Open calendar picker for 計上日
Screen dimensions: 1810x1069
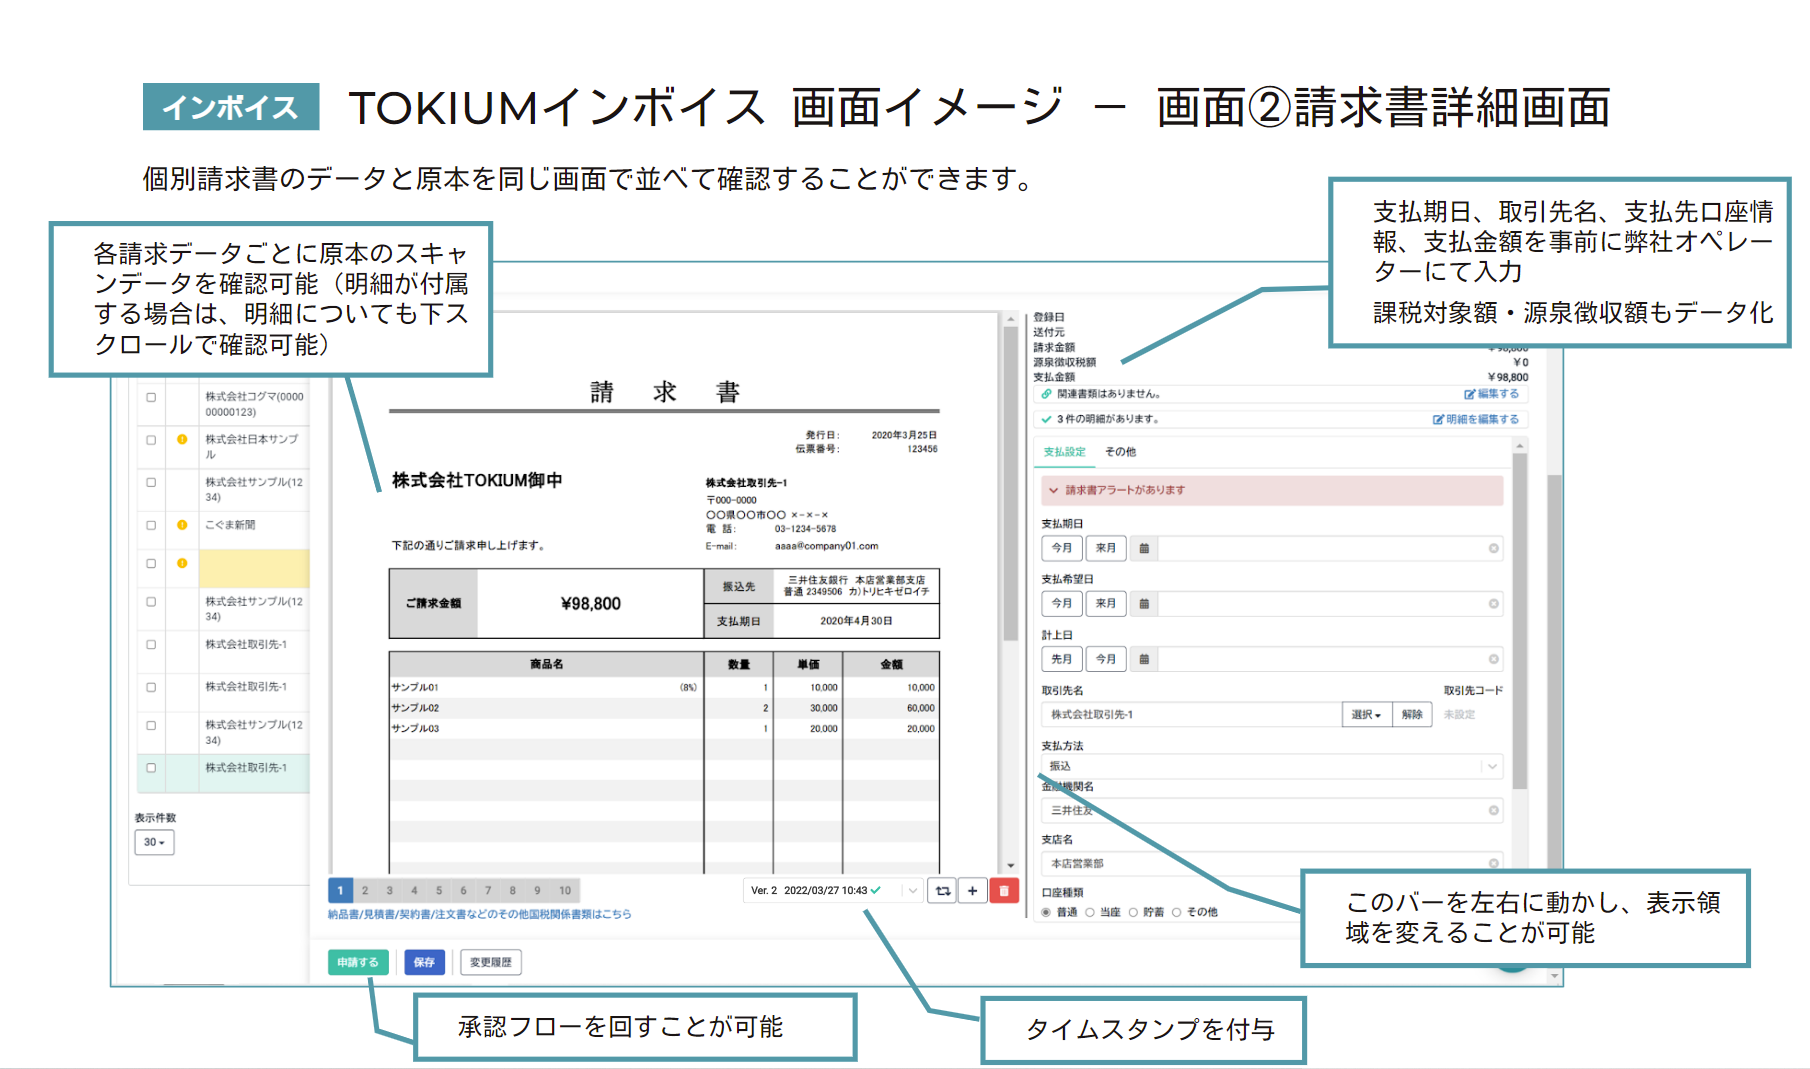(x=1144, y=659)
